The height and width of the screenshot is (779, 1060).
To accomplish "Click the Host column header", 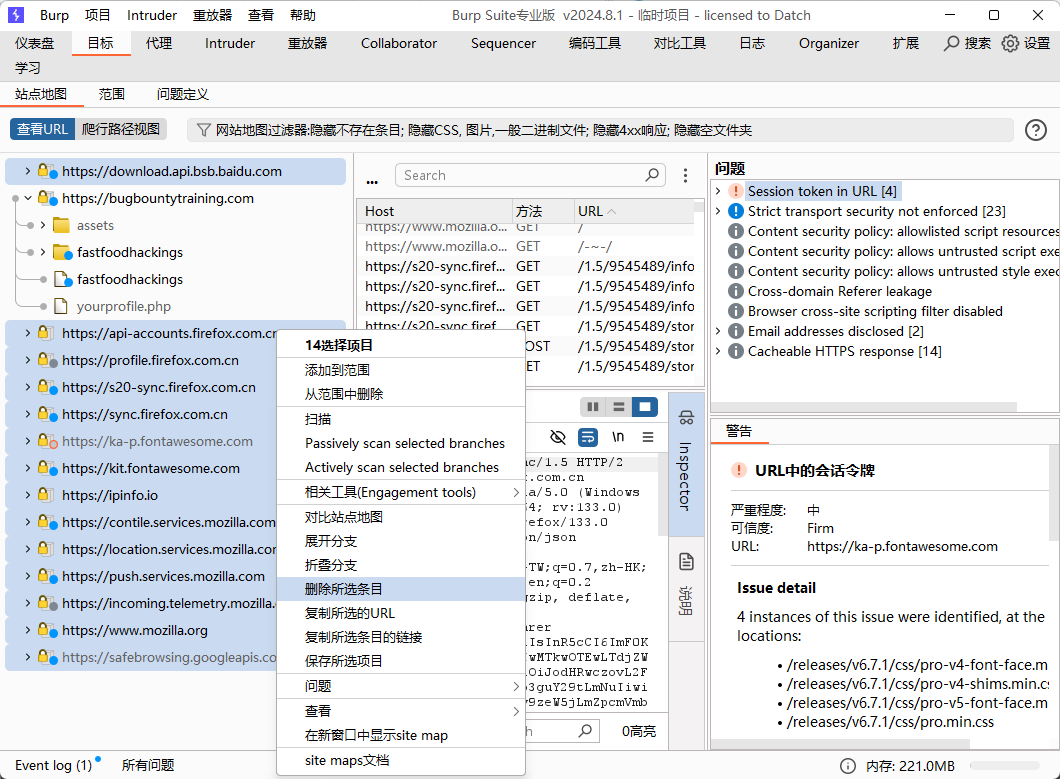I will point(435,211).
